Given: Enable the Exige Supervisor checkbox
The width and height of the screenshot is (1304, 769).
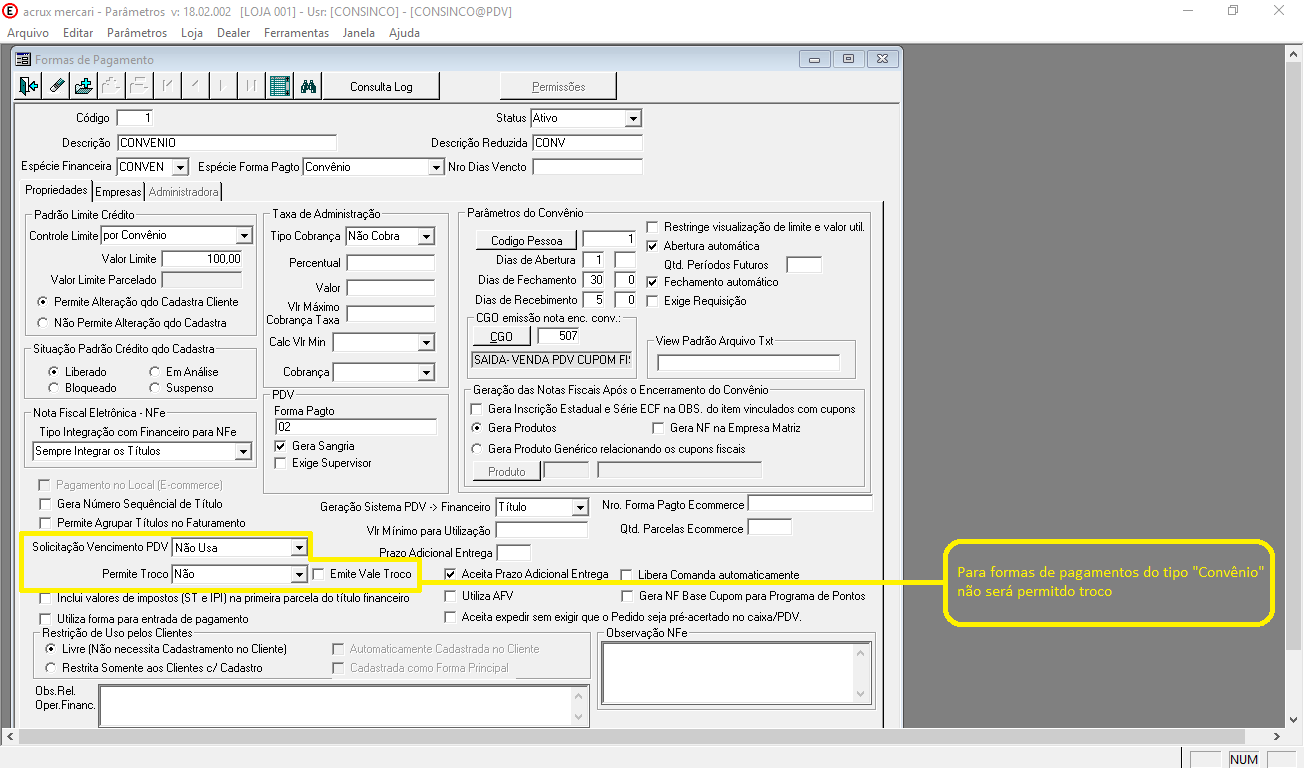Looking at the screenshot, I should click(281, 464).
